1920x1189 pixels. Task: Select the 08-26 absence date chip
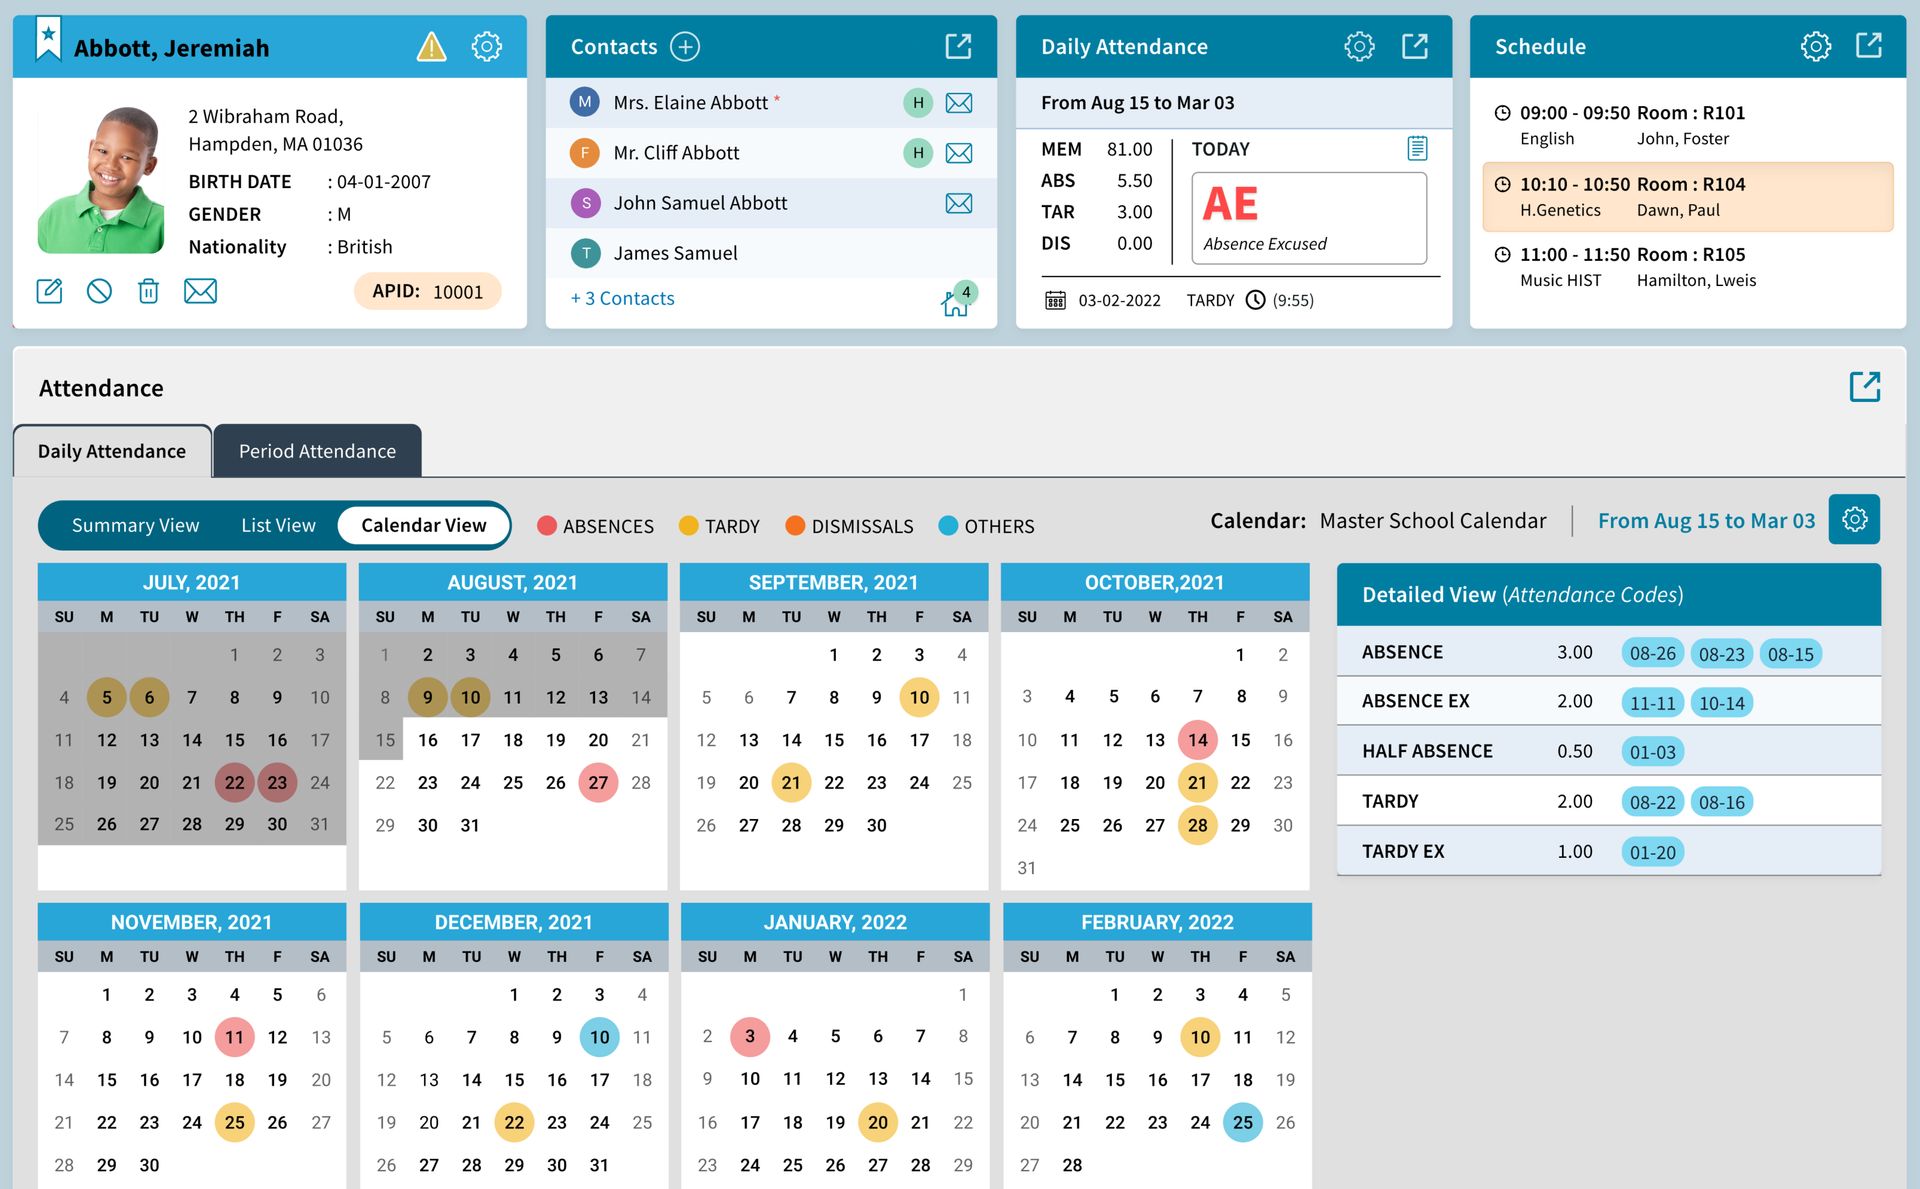tap(1652, 653)
